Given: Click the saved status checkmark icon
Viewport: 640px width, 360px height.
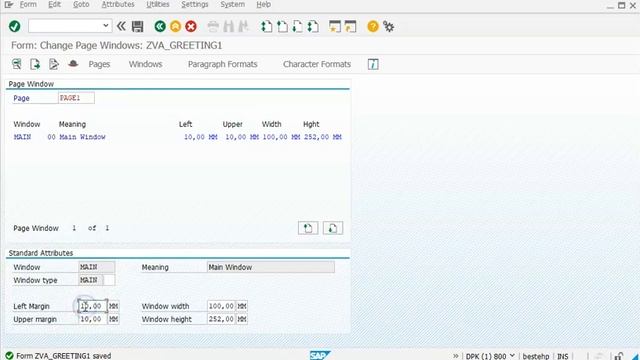Looking at the screenshot, I should (x=9, y=356).
